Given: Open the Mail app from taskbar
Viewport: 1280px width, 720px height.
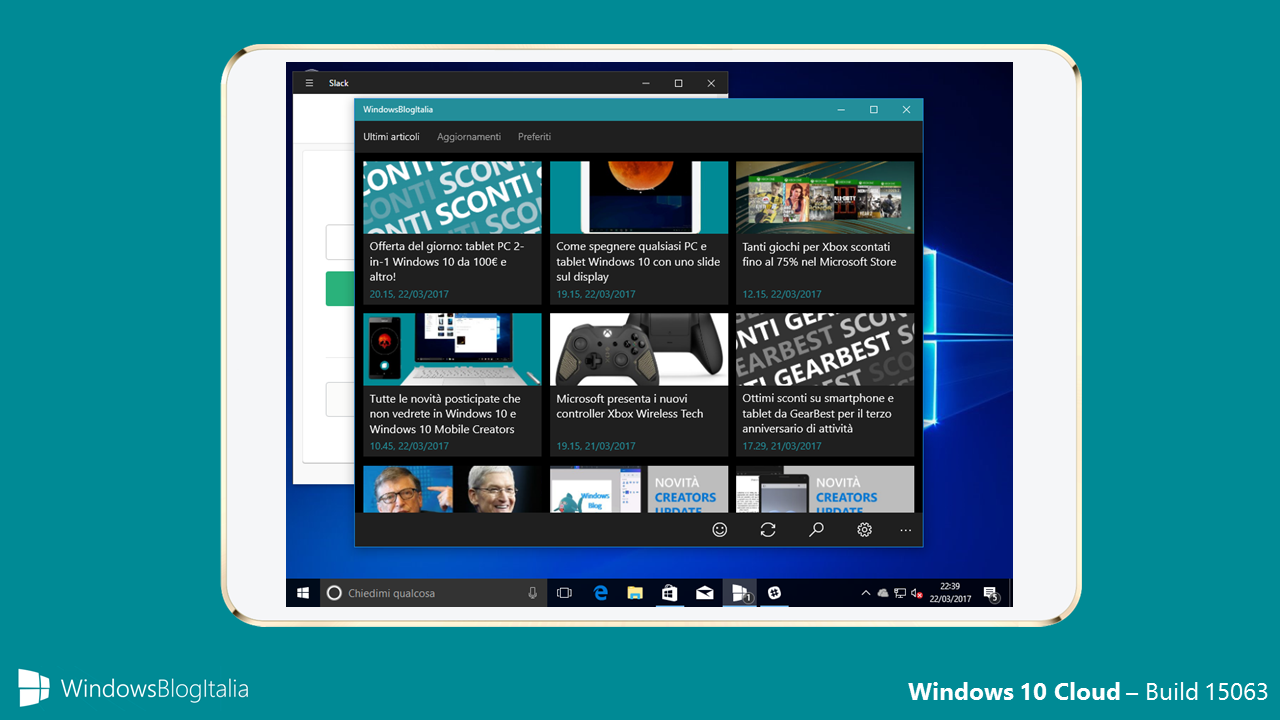Looking at the screenshot, I should [x=705, y=593].
